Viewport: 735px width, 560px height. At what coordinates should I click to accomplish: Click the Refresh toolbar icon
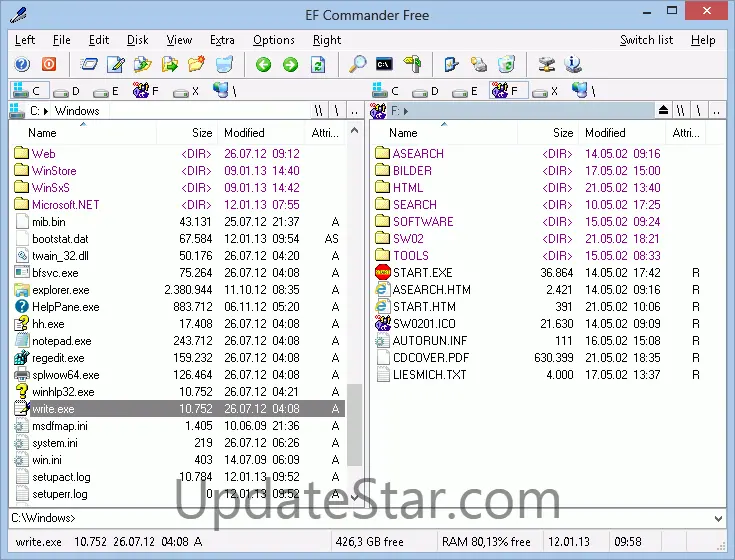(318, 64)
